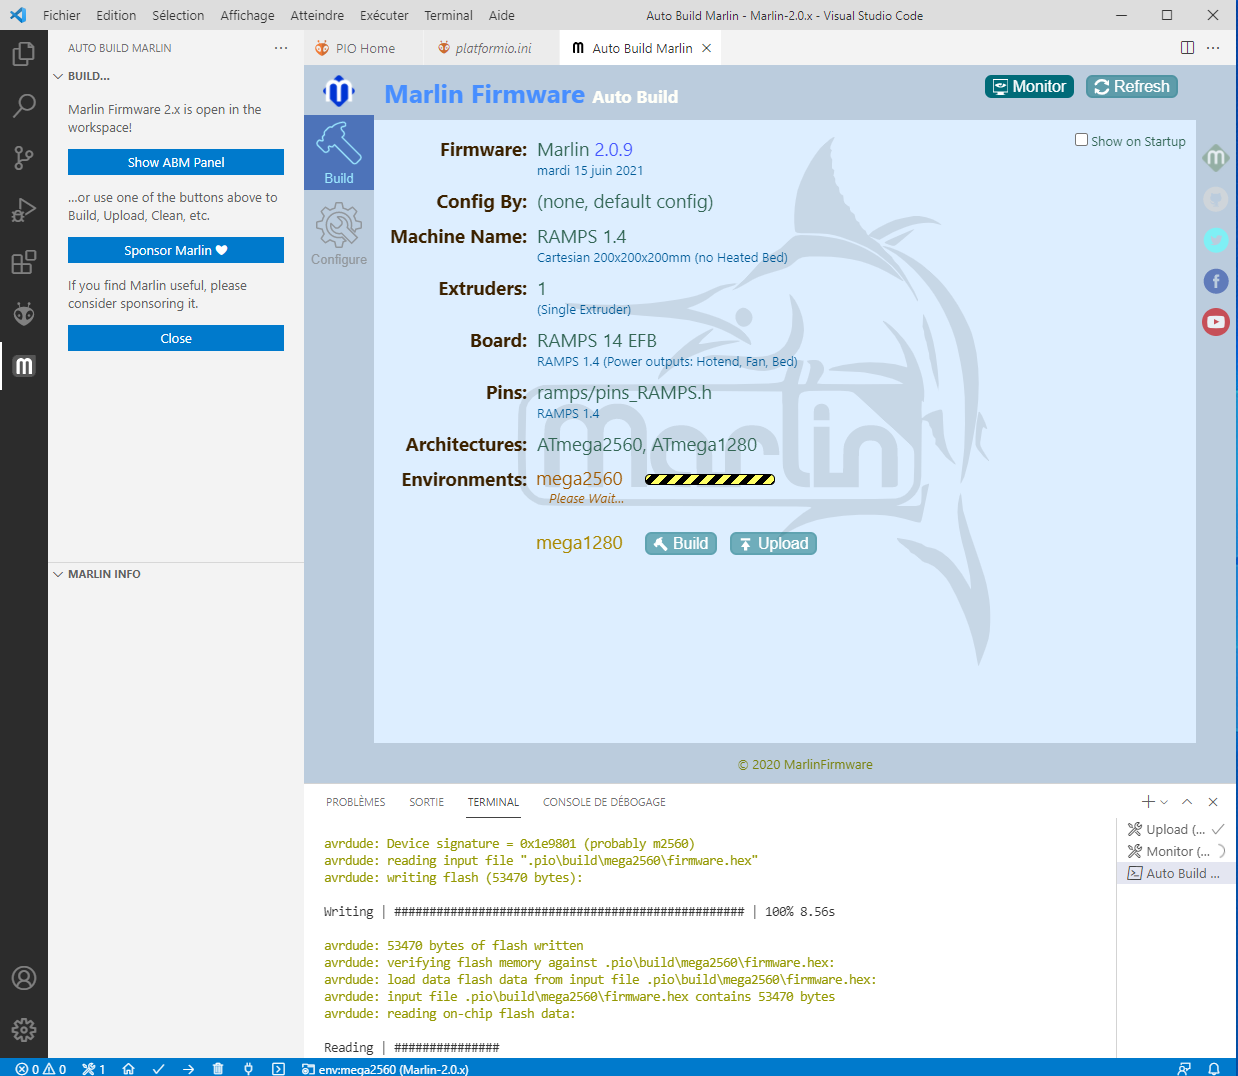Image resolution: width=1238 pixels, height=1076 pixels.
Task: Close the terminal panel
Action: [x=1213, y=802]
